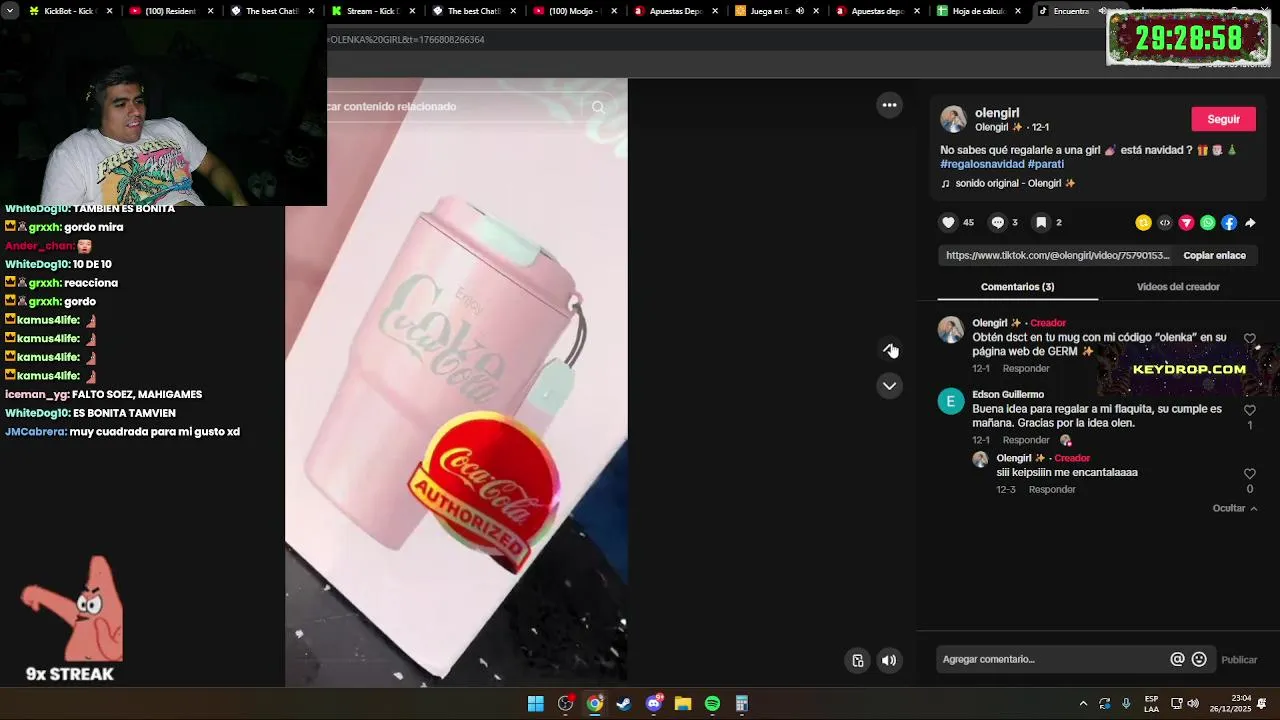Collapse replies with Ocultar
1280x720 pixels.
pos(1235,508)
